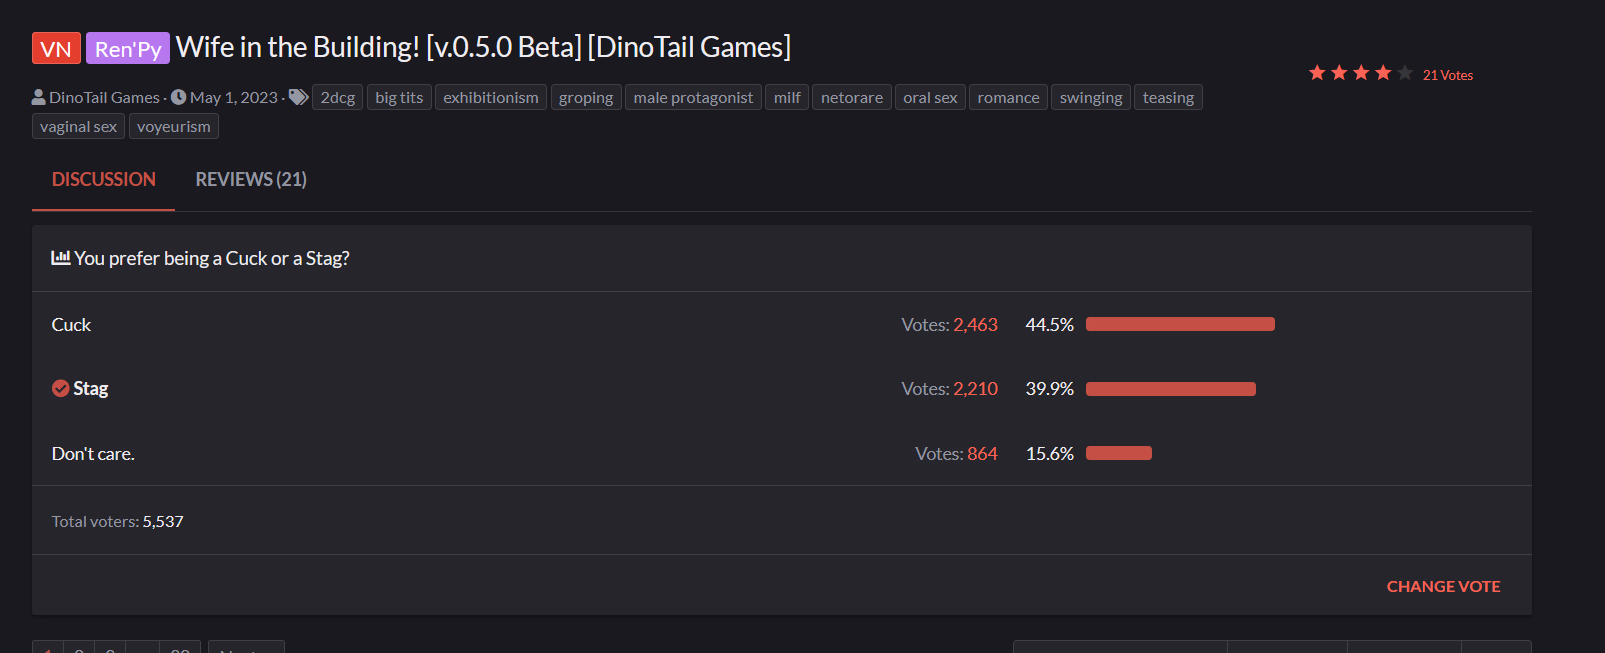The width and height of the screenshot is (1605, 653).
Task: Click the fifth (gray) rating star
Action: tap(1405, 73)
